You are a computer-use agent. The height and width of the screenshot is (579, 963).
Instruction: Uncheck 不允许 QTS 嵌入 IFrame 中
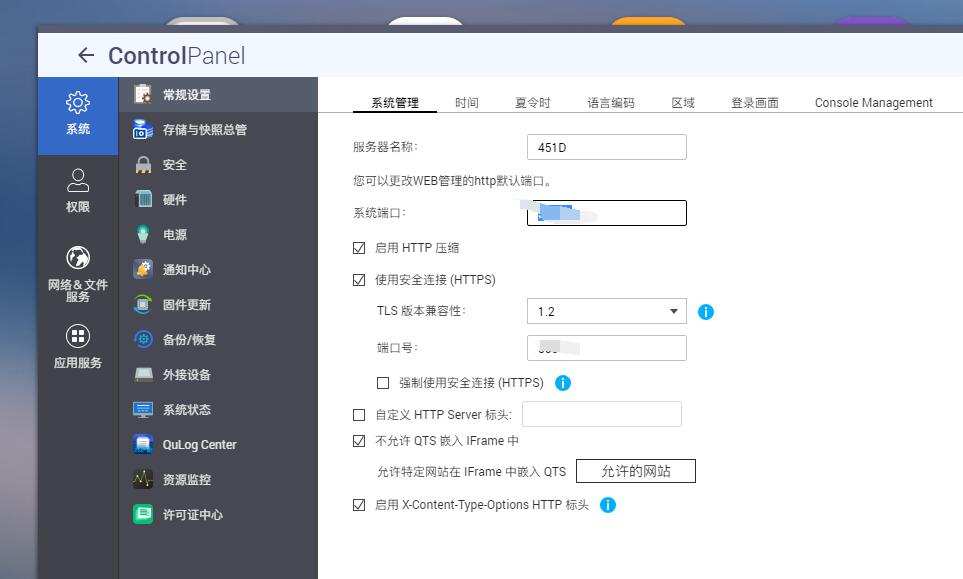pyautogui.click(x=358, y=440)
